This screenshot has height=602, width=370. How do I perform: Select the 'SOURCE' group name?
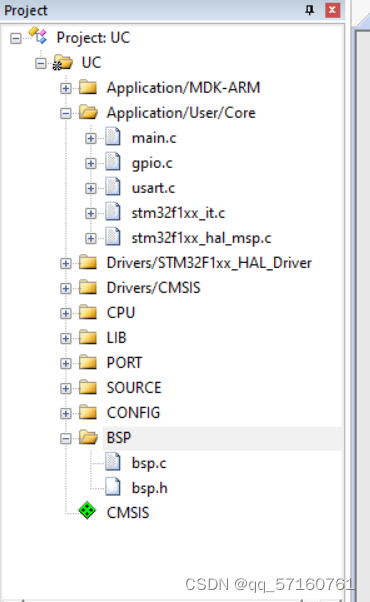coord(134,388)
